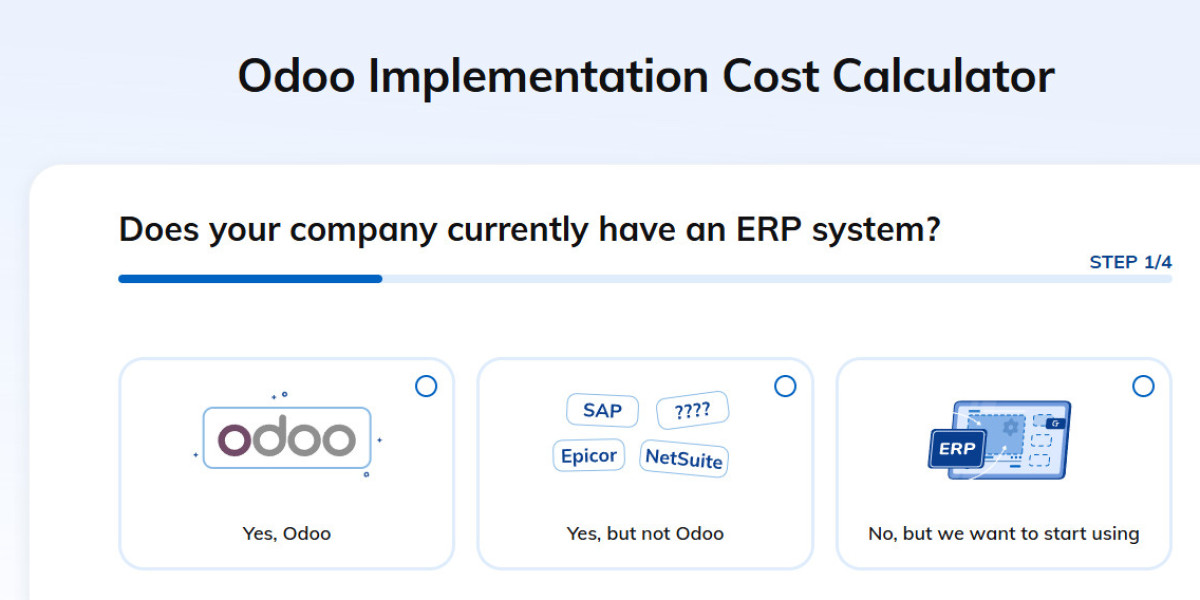
Task: Click the 'Yes, but not Odoo' label
Action: (645, 533)
